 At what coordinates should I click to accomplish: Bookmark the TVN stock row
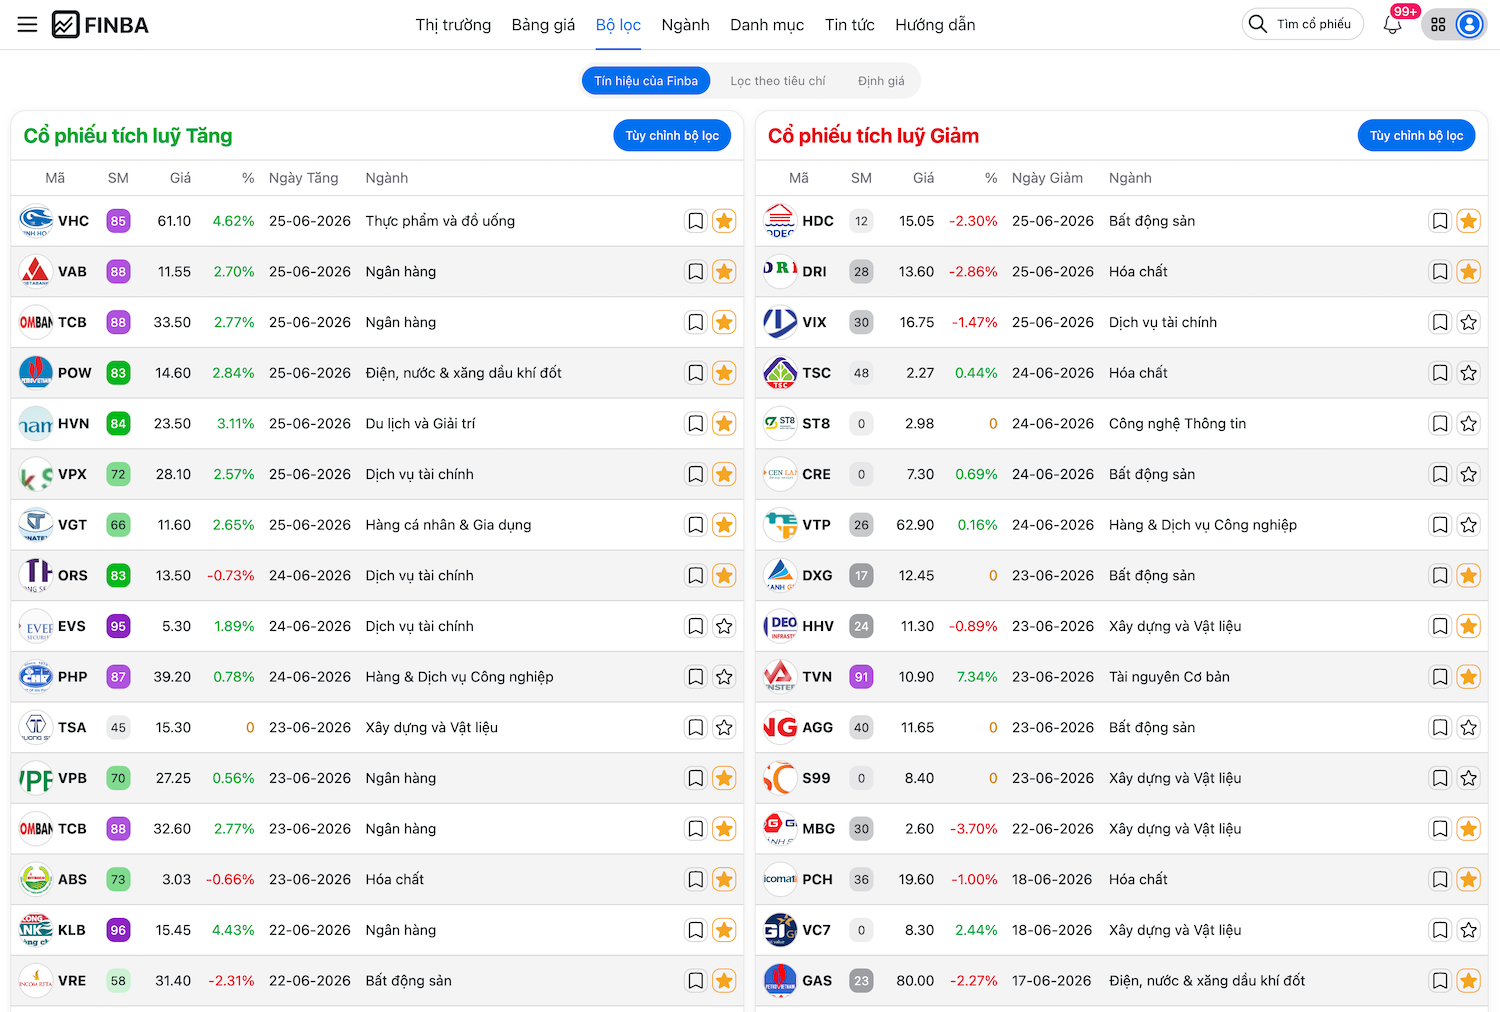[x=1440, y=677]
